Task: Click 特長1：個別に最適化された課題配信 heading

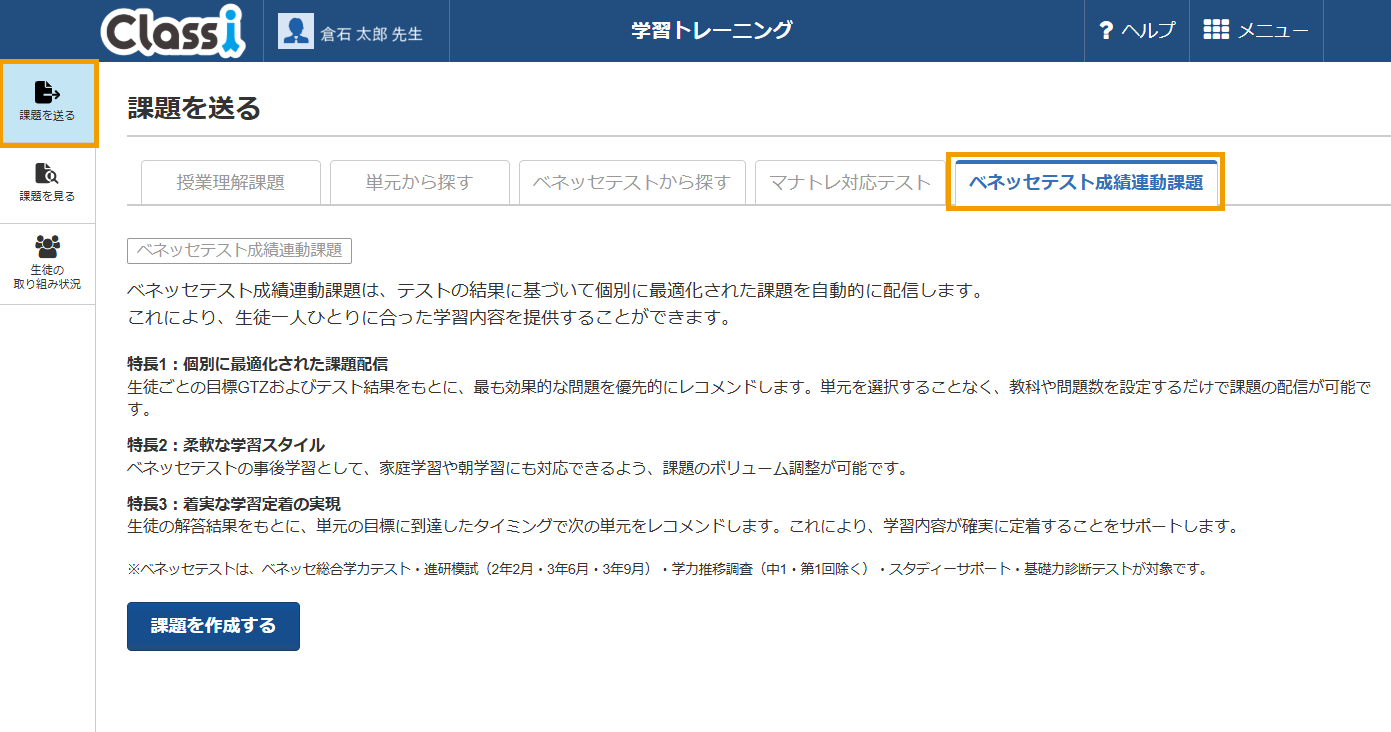Action: point(257,363)
